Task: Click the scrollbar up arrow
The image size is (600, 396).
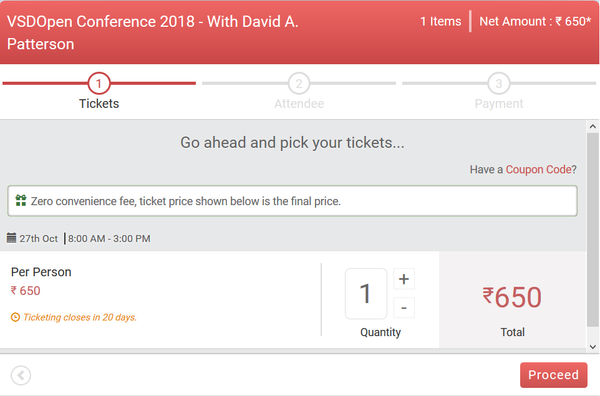Action: [x=593, y=126]
